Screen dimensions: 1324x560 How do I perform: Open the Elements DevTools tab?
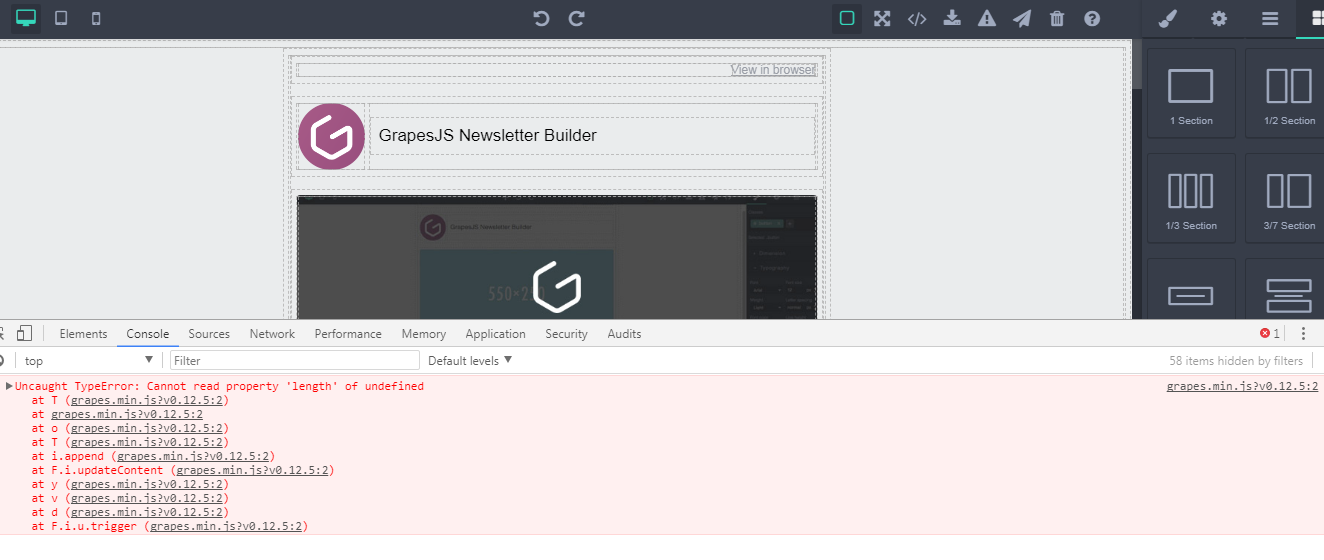[83, 334]
